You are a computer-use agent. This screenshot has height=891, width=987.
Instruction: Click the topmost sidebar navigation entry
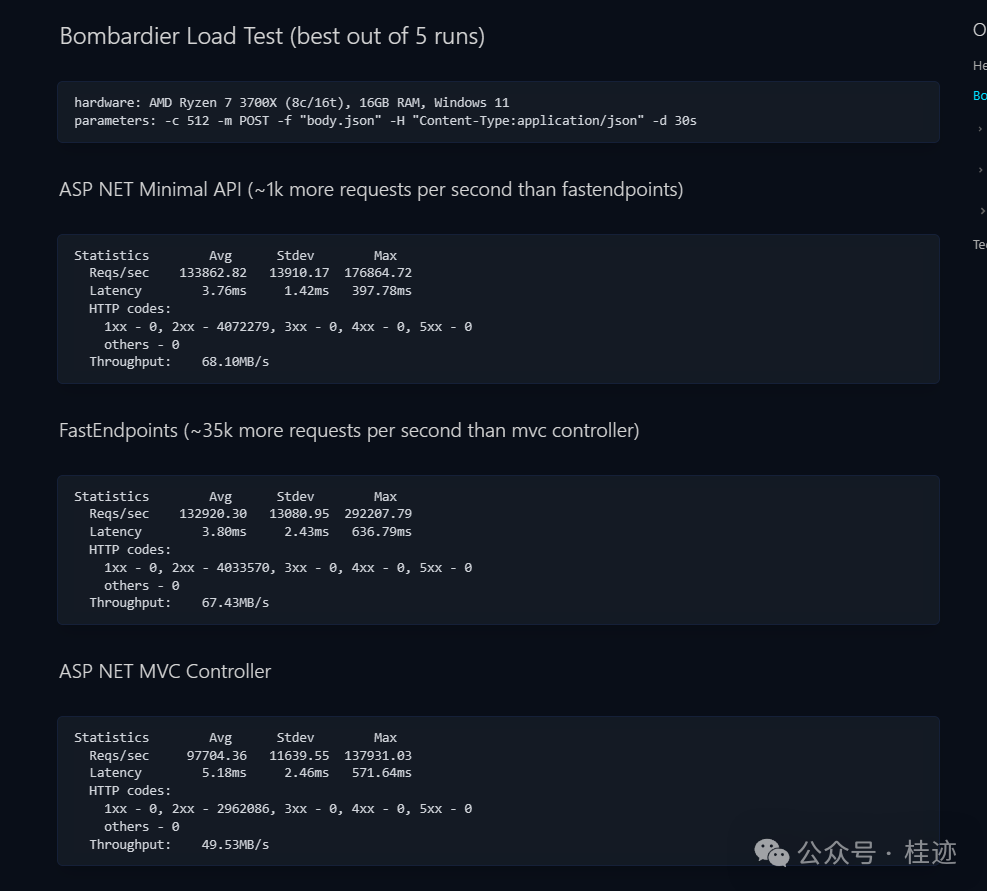pos(978,64)
